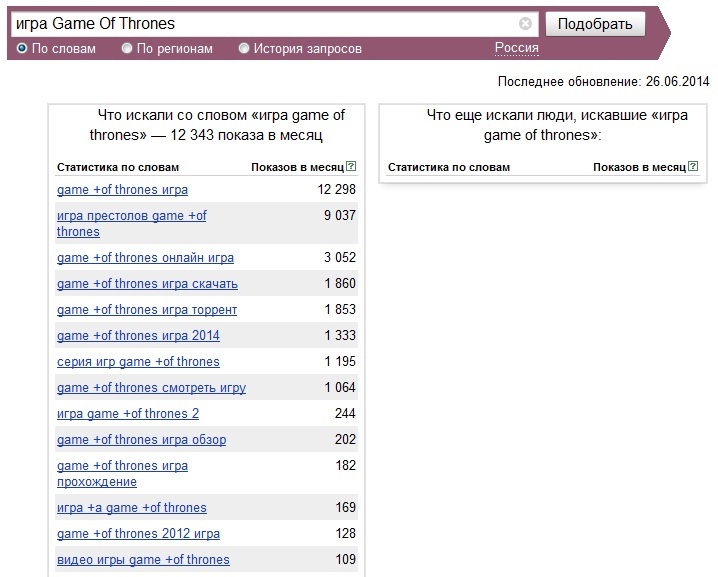Open 'game +of thrones смотреть игру' link

151,388
